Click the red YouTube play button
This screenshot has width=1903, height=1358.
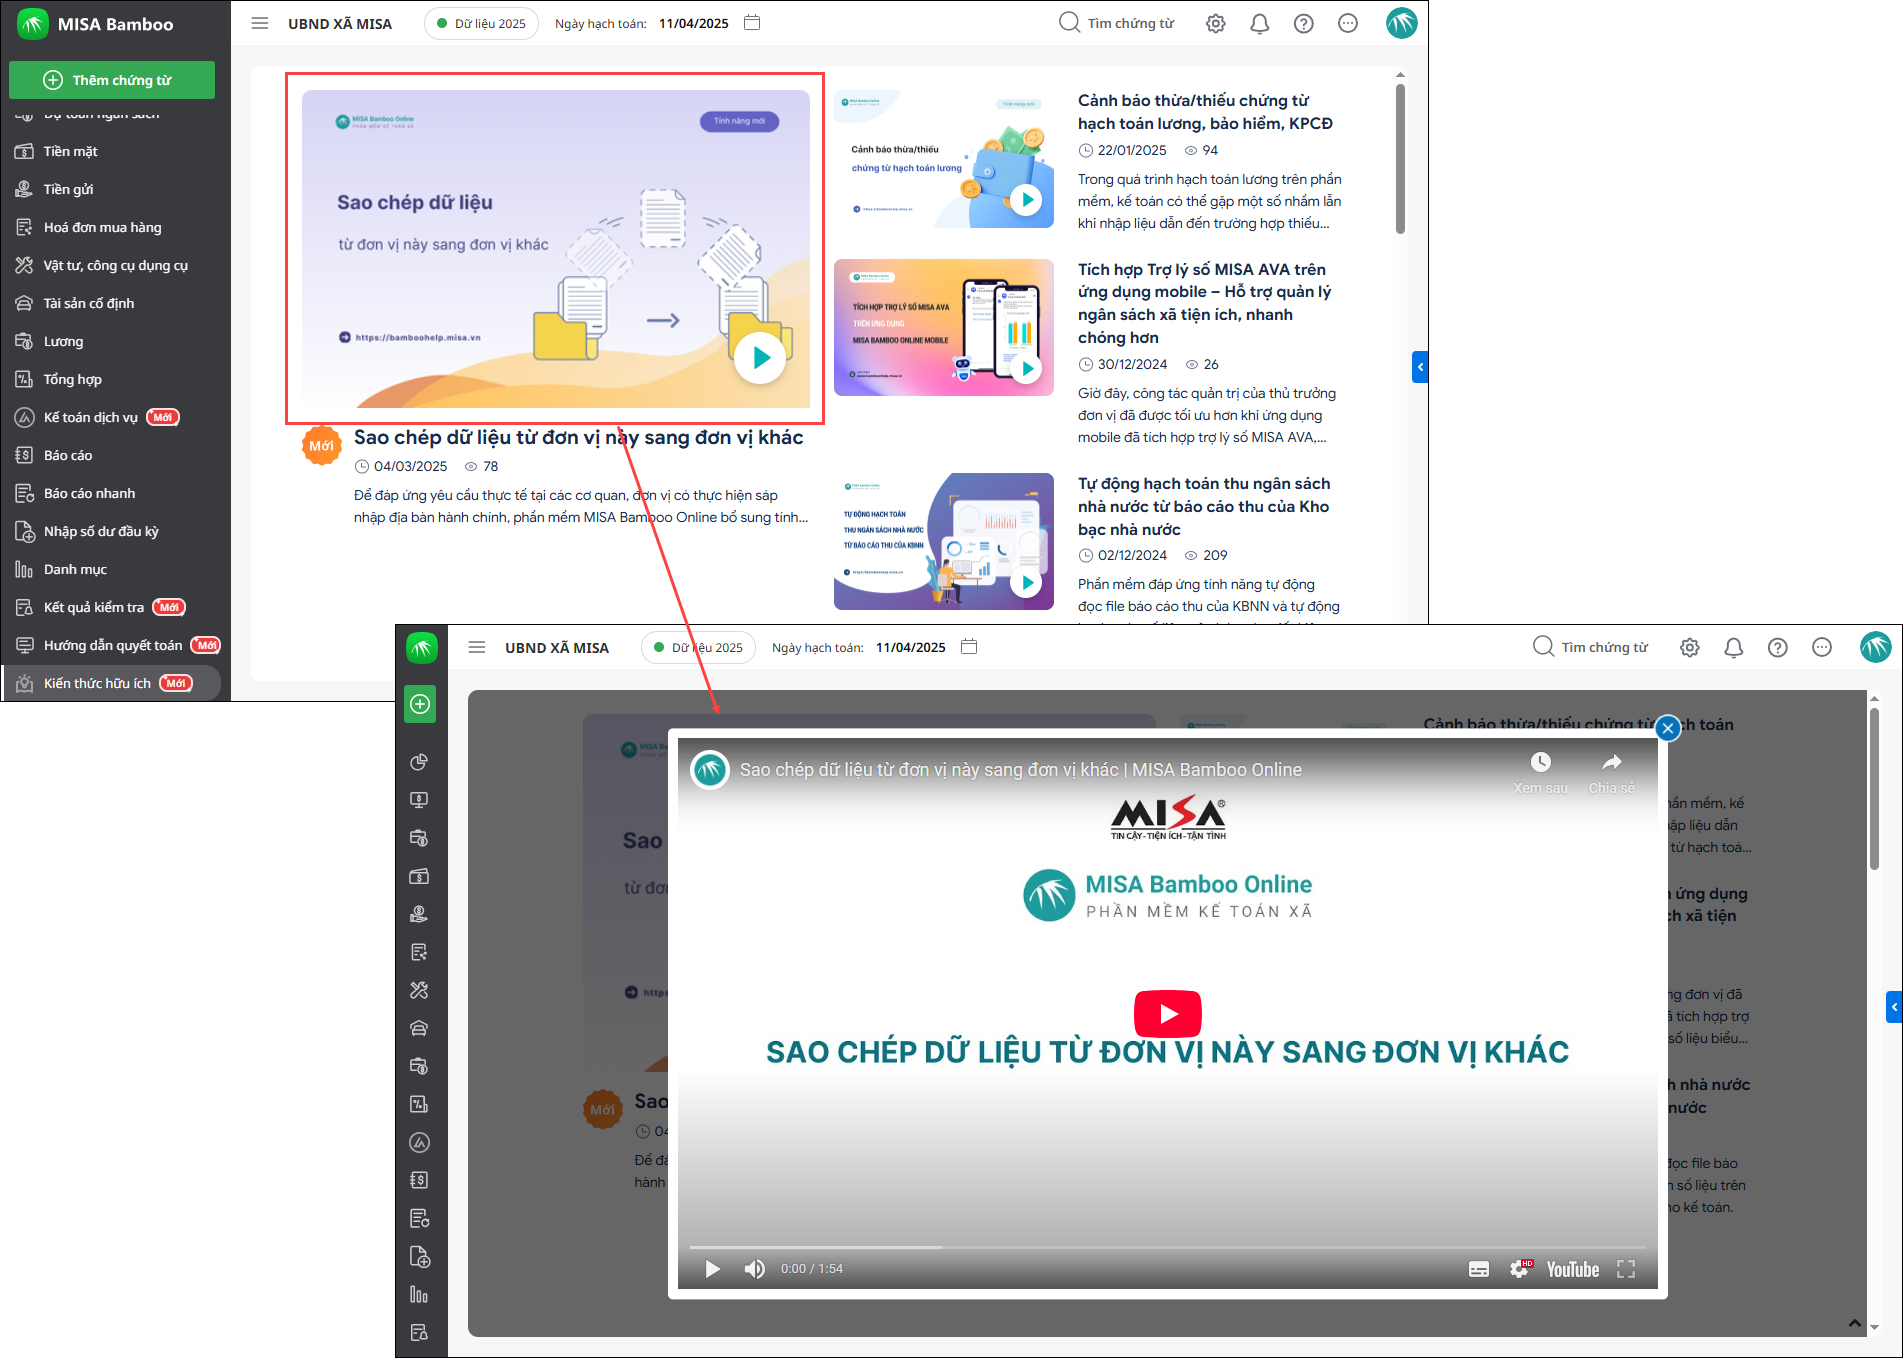click(x=1167, y=1013)
